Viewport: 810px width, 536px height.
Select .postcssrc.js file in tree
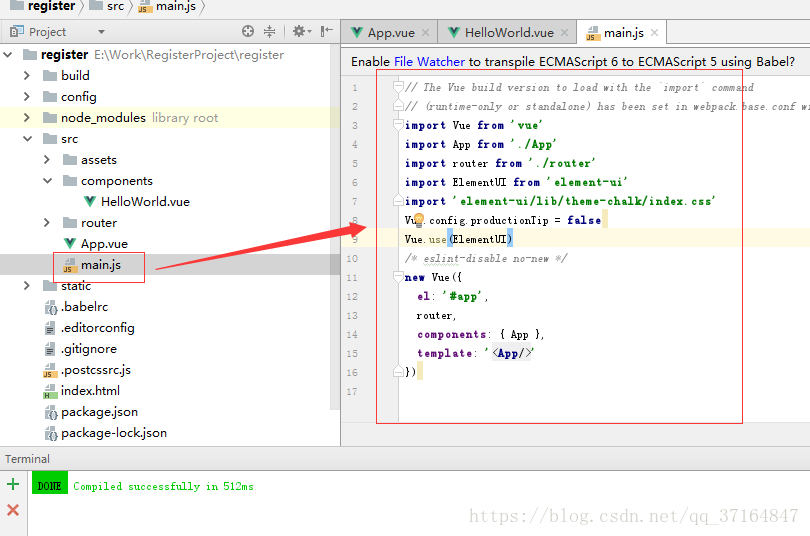[96, 370]
